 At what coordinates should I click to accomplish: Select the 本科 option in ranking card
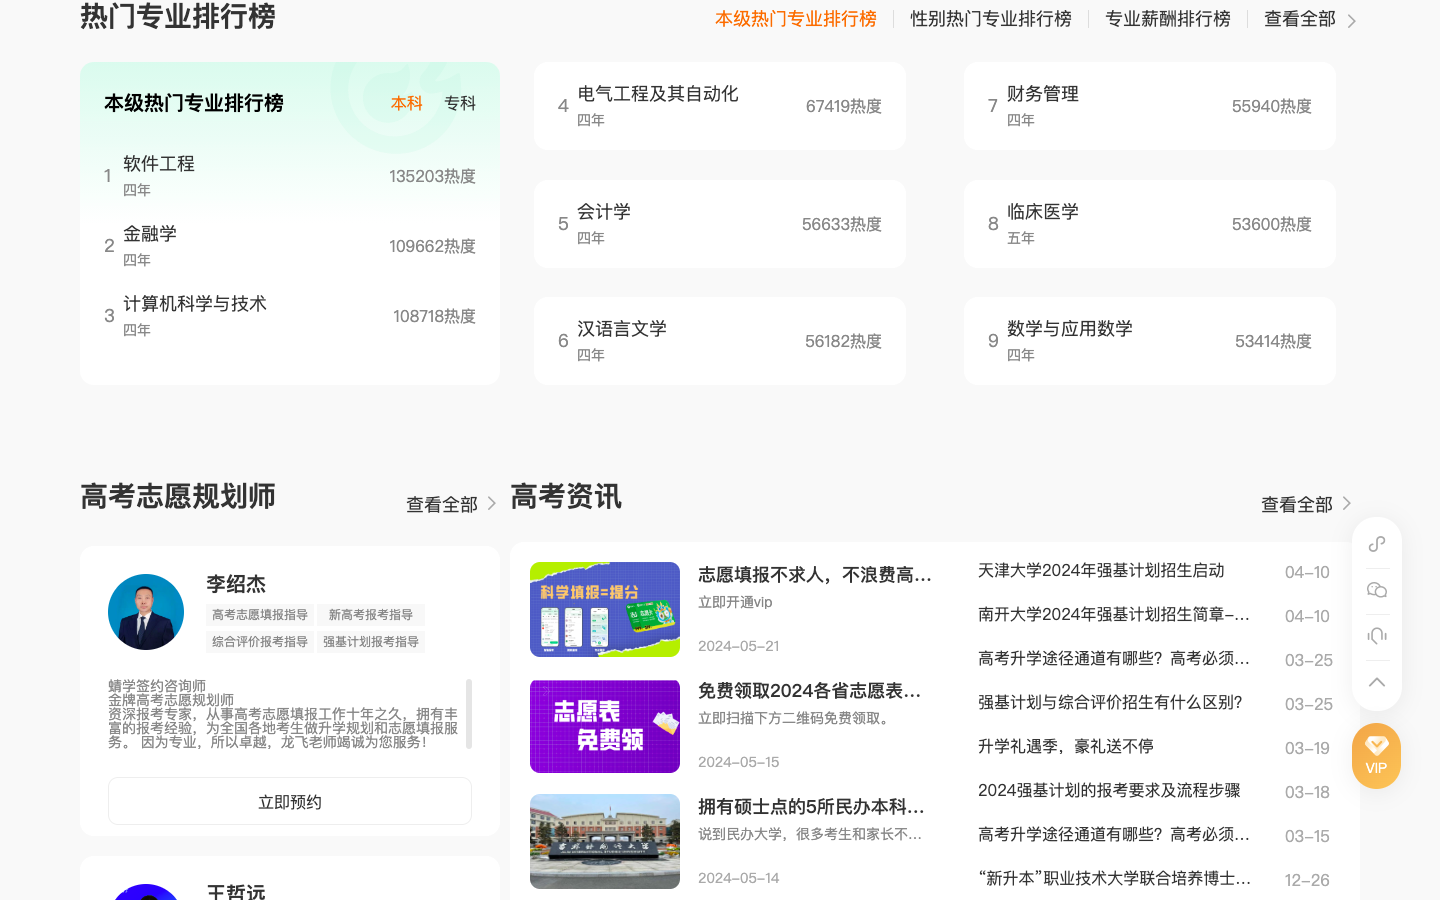click(406, 103)
